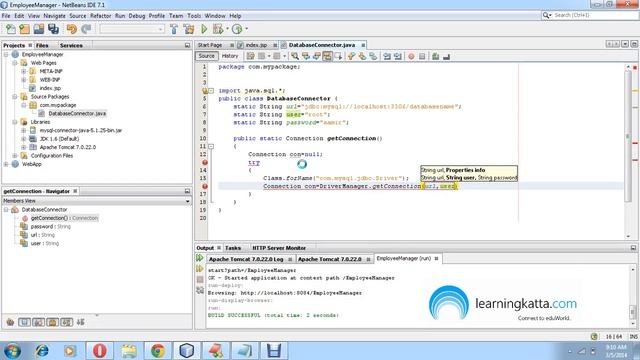This screenshot has width=640, height=360.
Task: Switch to the HTTP Server Monitor tab
Action: 279,248
